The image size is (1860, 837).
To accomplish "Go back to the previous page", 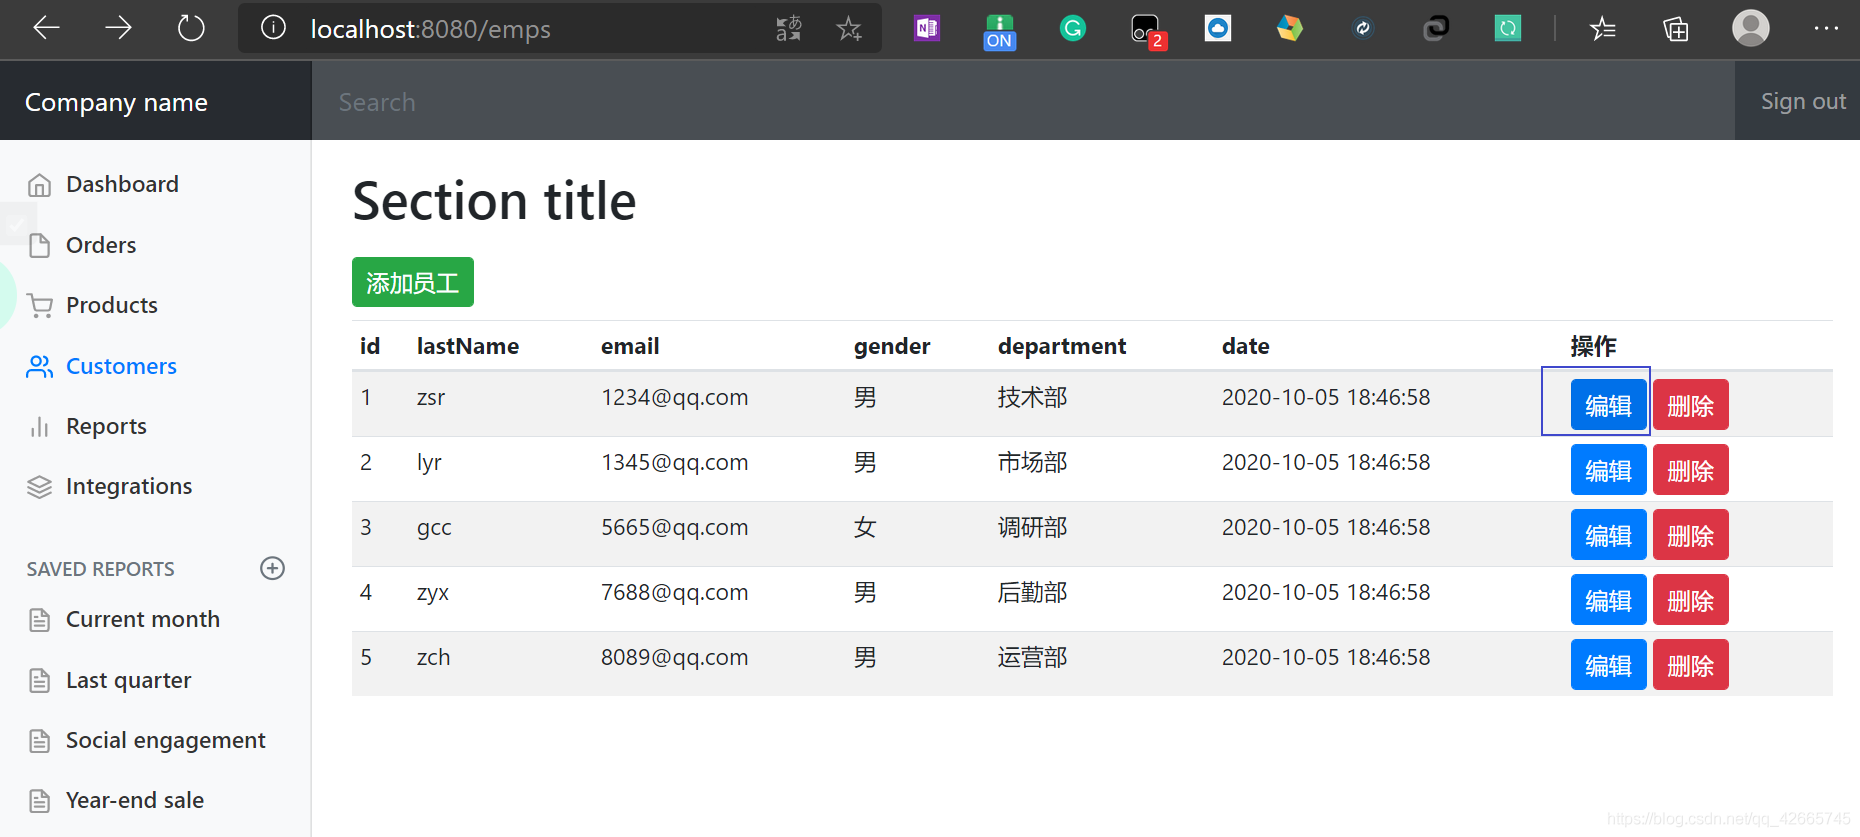I will (x=46, y=28).
